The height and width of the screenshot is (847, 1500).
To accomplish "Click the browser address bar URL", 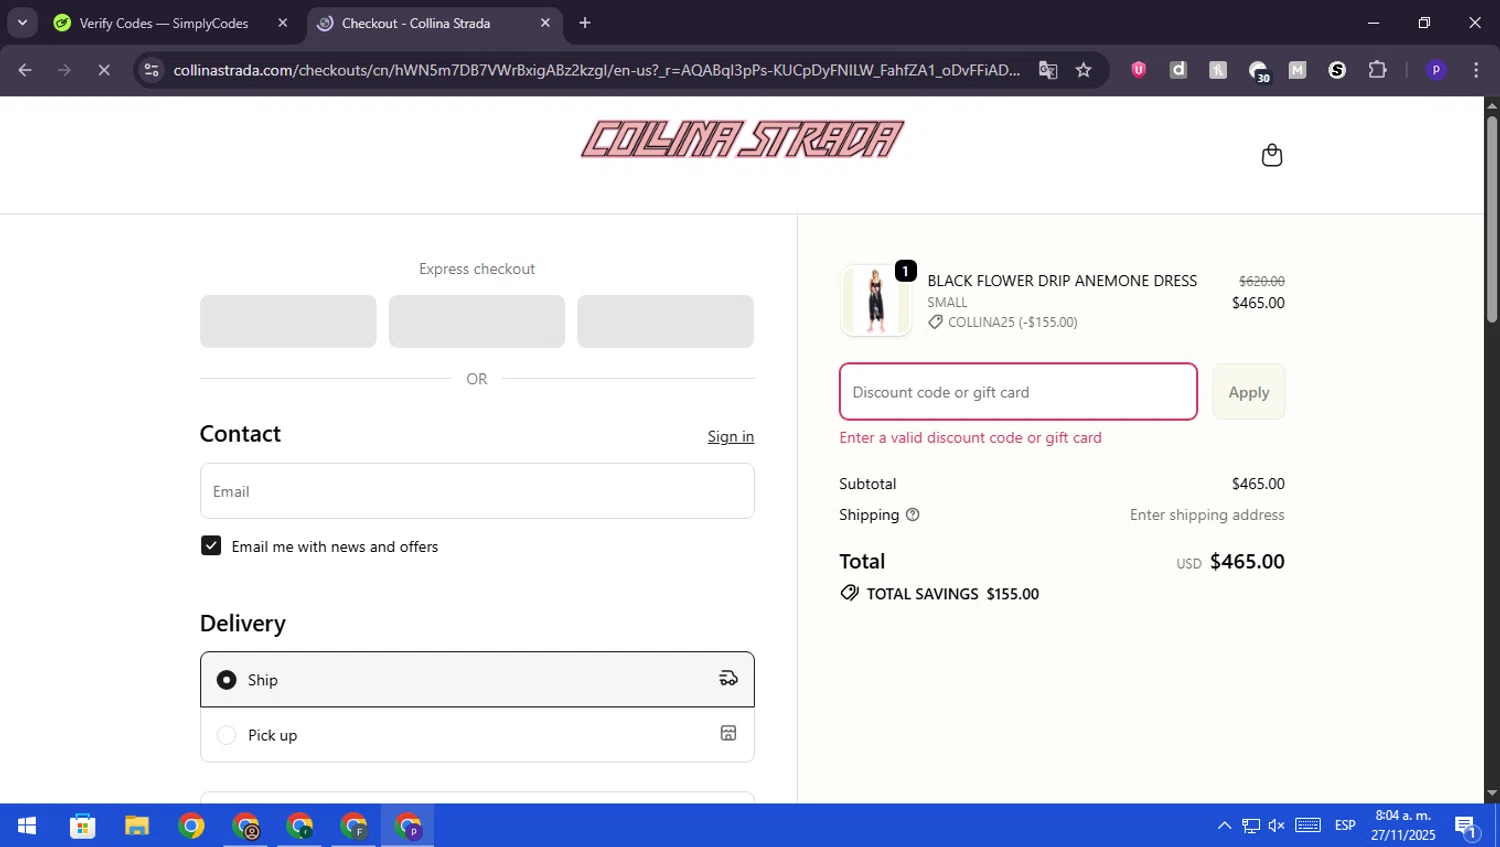I will (596, 70).
